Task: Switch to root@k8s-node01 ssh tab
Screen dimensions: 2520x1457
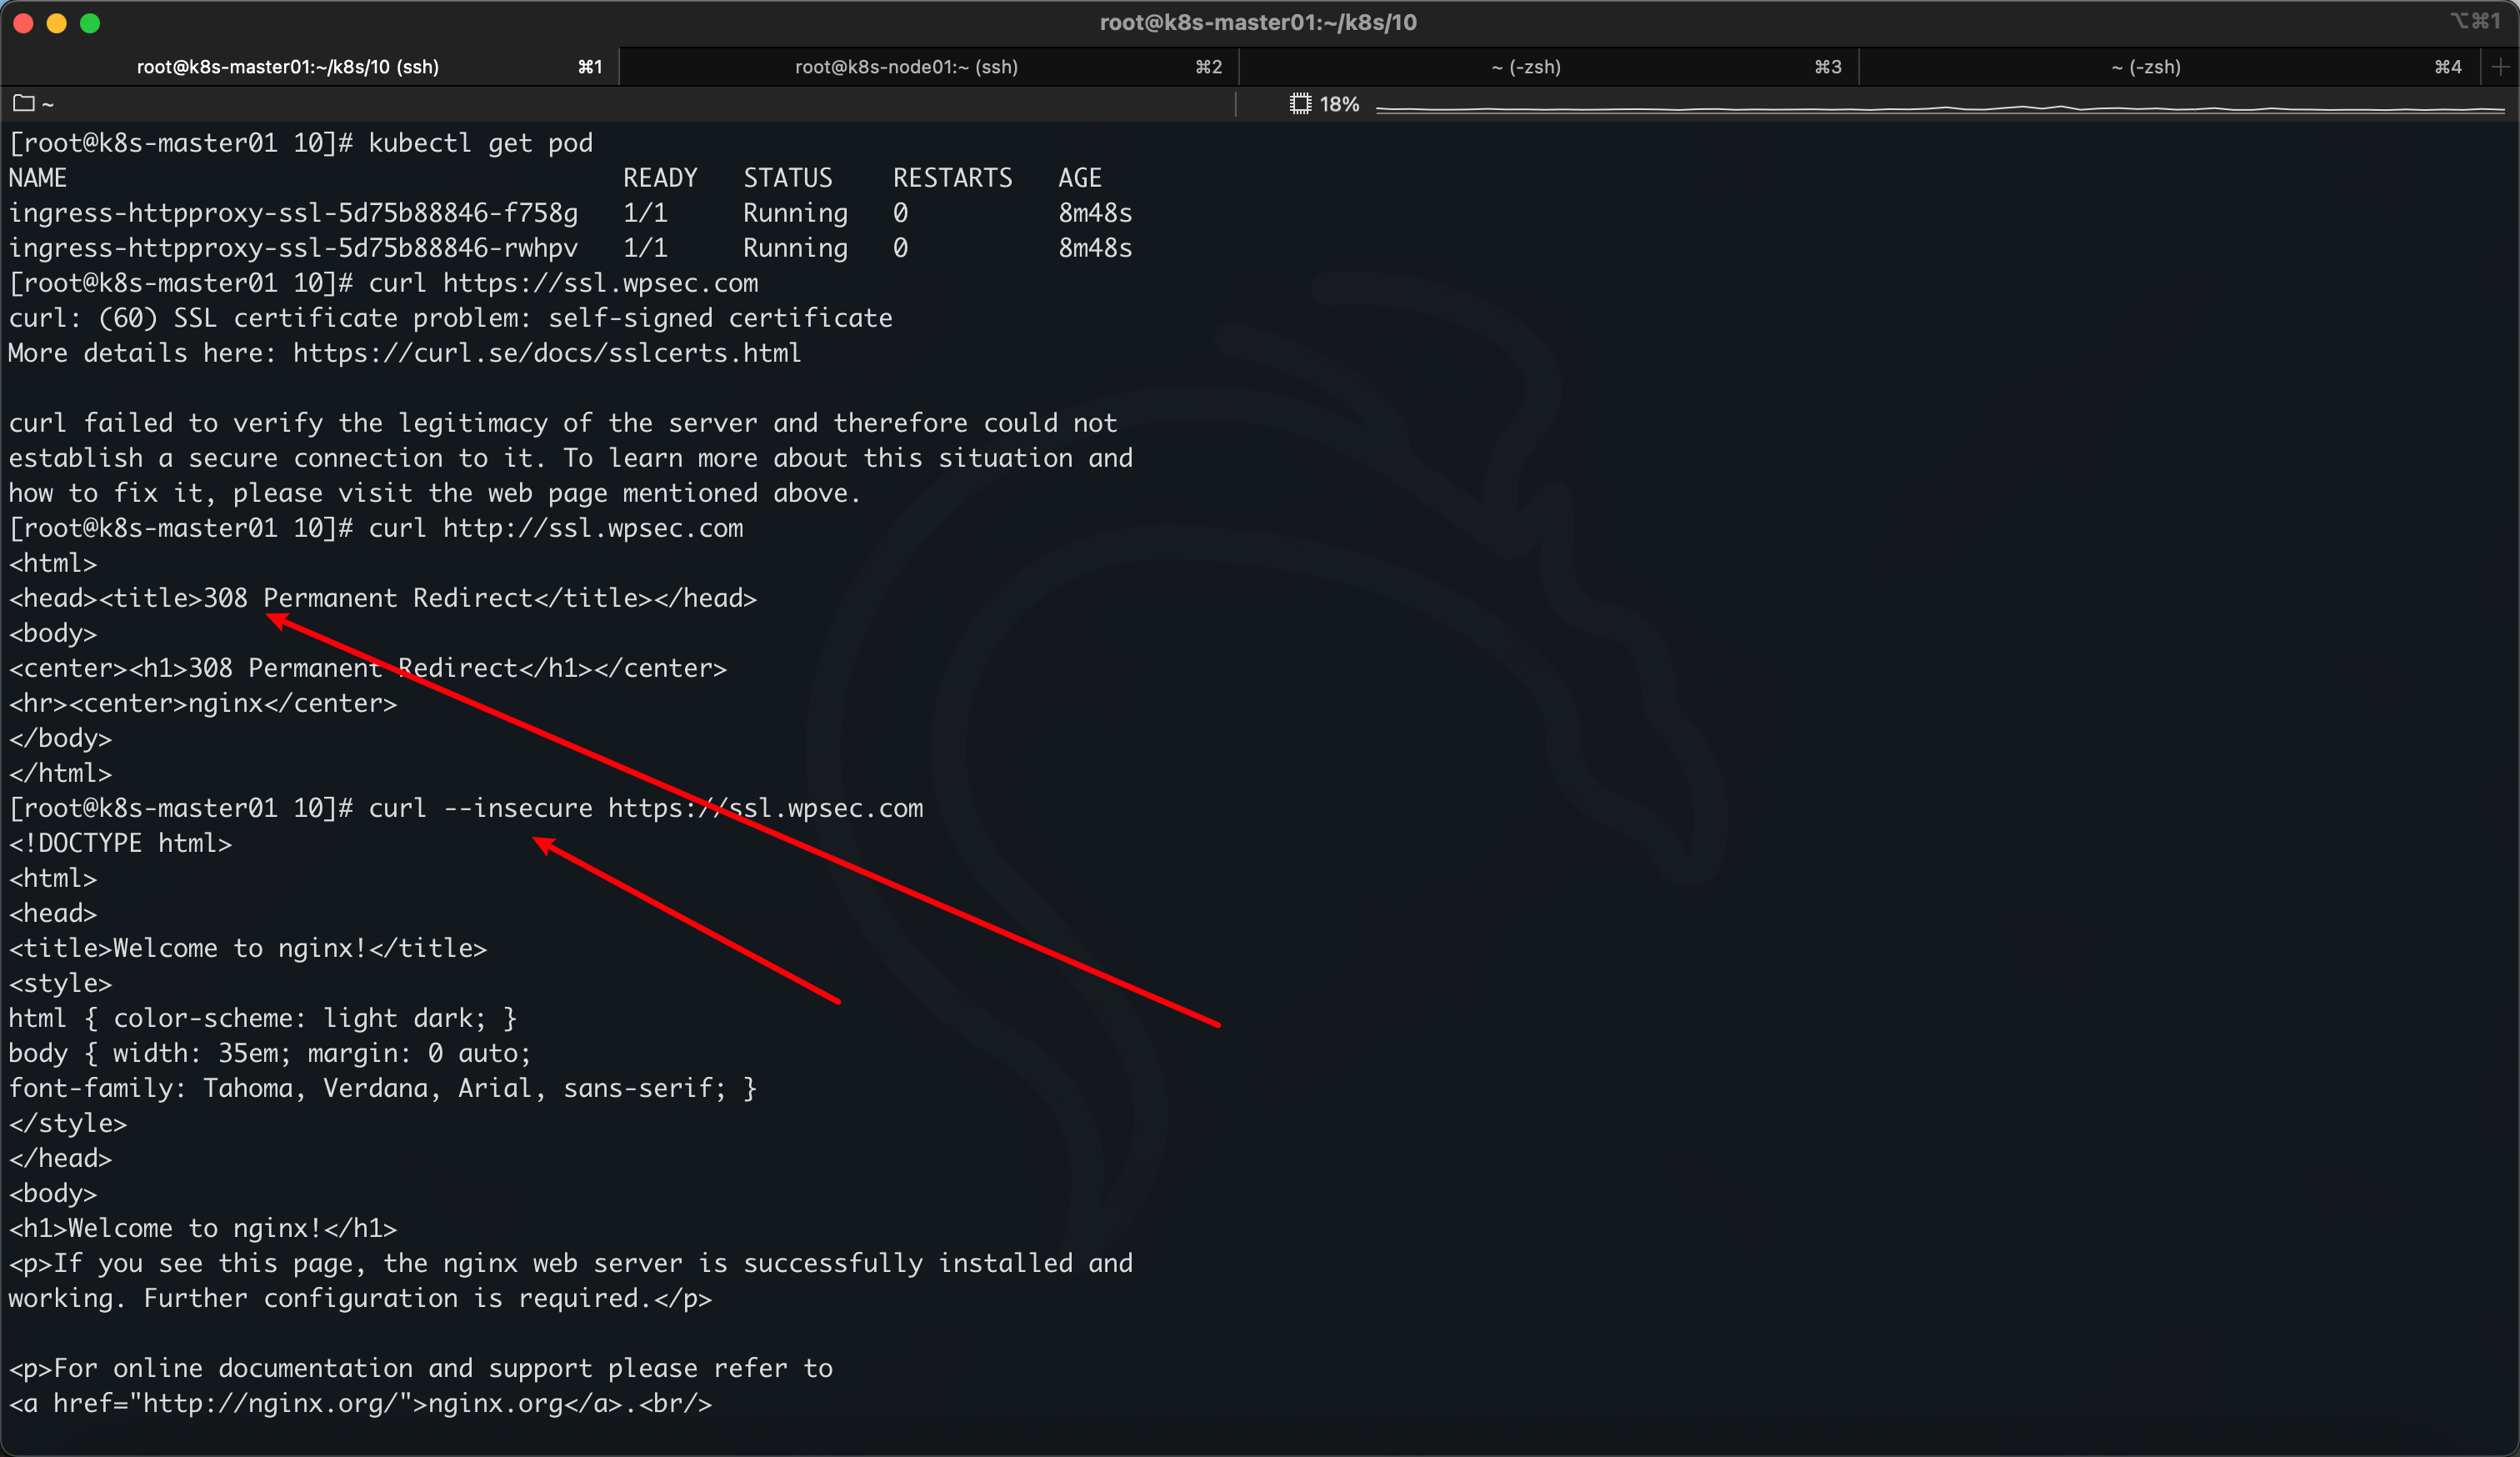Action: (x=906, y=67)
